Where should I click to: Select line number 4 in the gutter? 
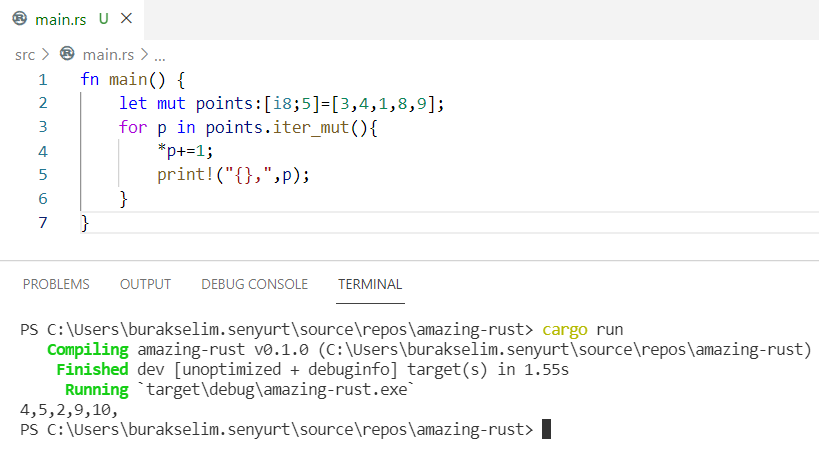point(42,151)
